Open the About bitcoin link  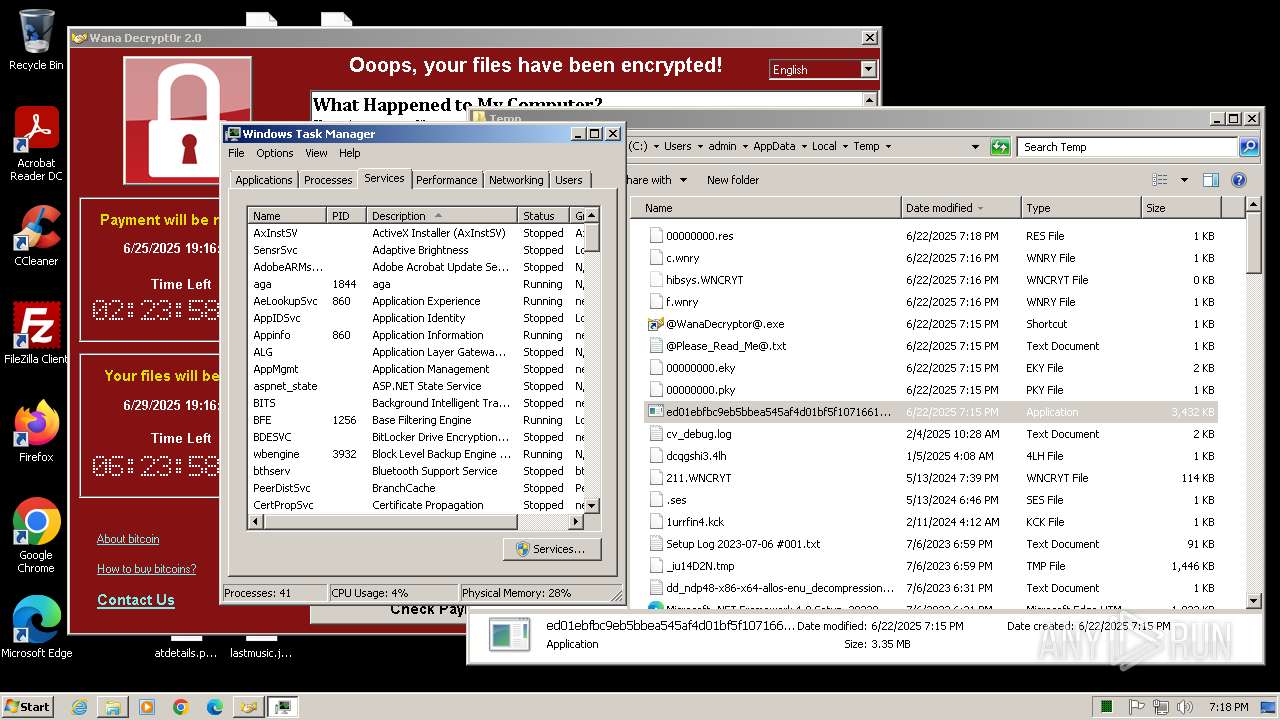128,539
